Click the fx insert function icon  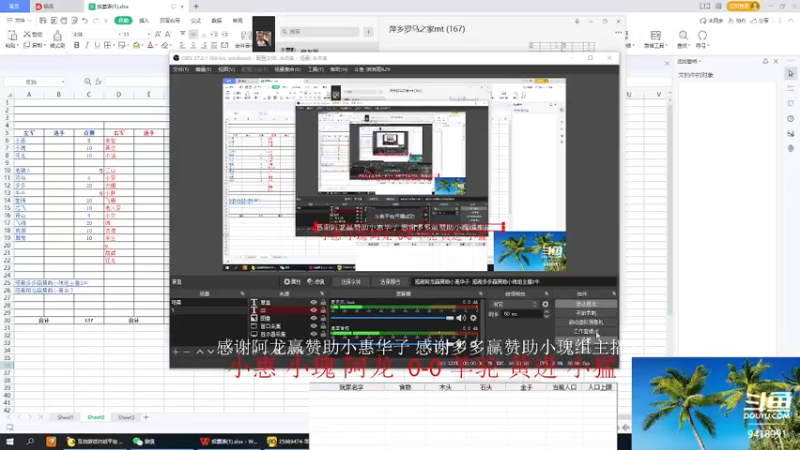pos(98,82)
